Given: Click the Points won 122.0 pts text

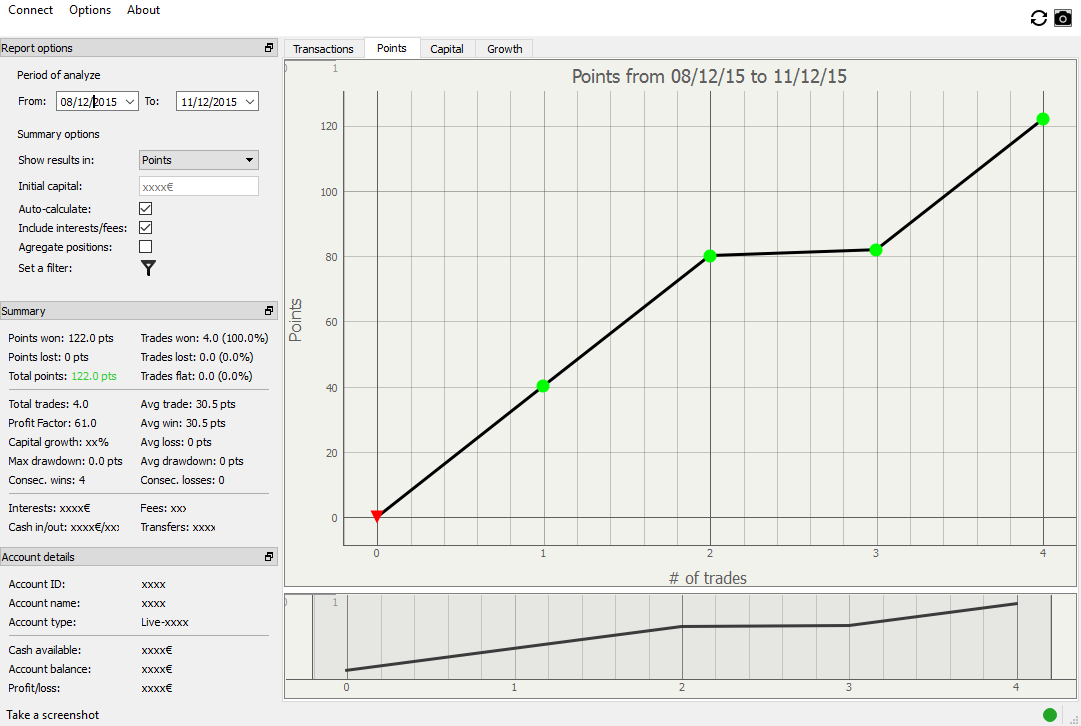Looking at the screenshot, I should (x=61, y=339).
